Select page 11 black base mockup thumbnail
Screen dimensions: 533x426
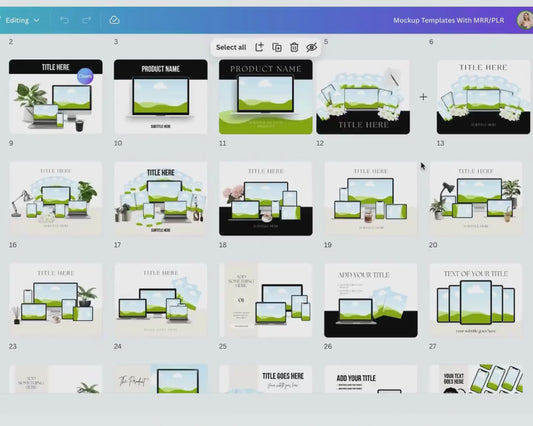(x=266, y=199)
